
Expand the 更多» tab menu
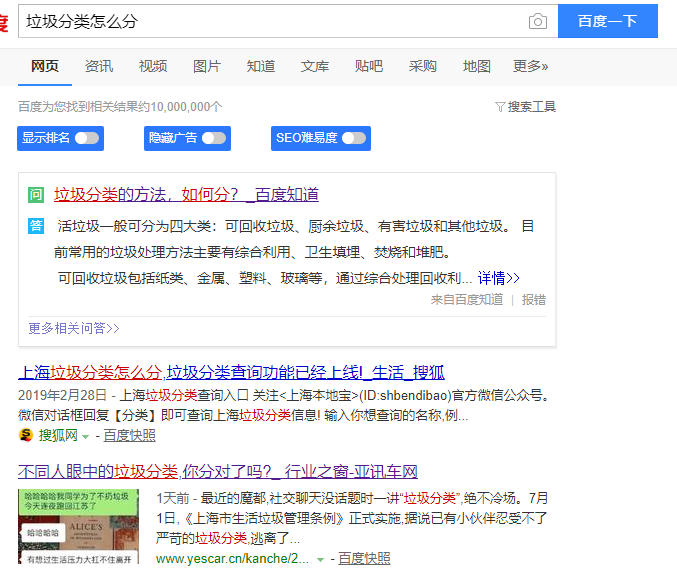[531, 66]
